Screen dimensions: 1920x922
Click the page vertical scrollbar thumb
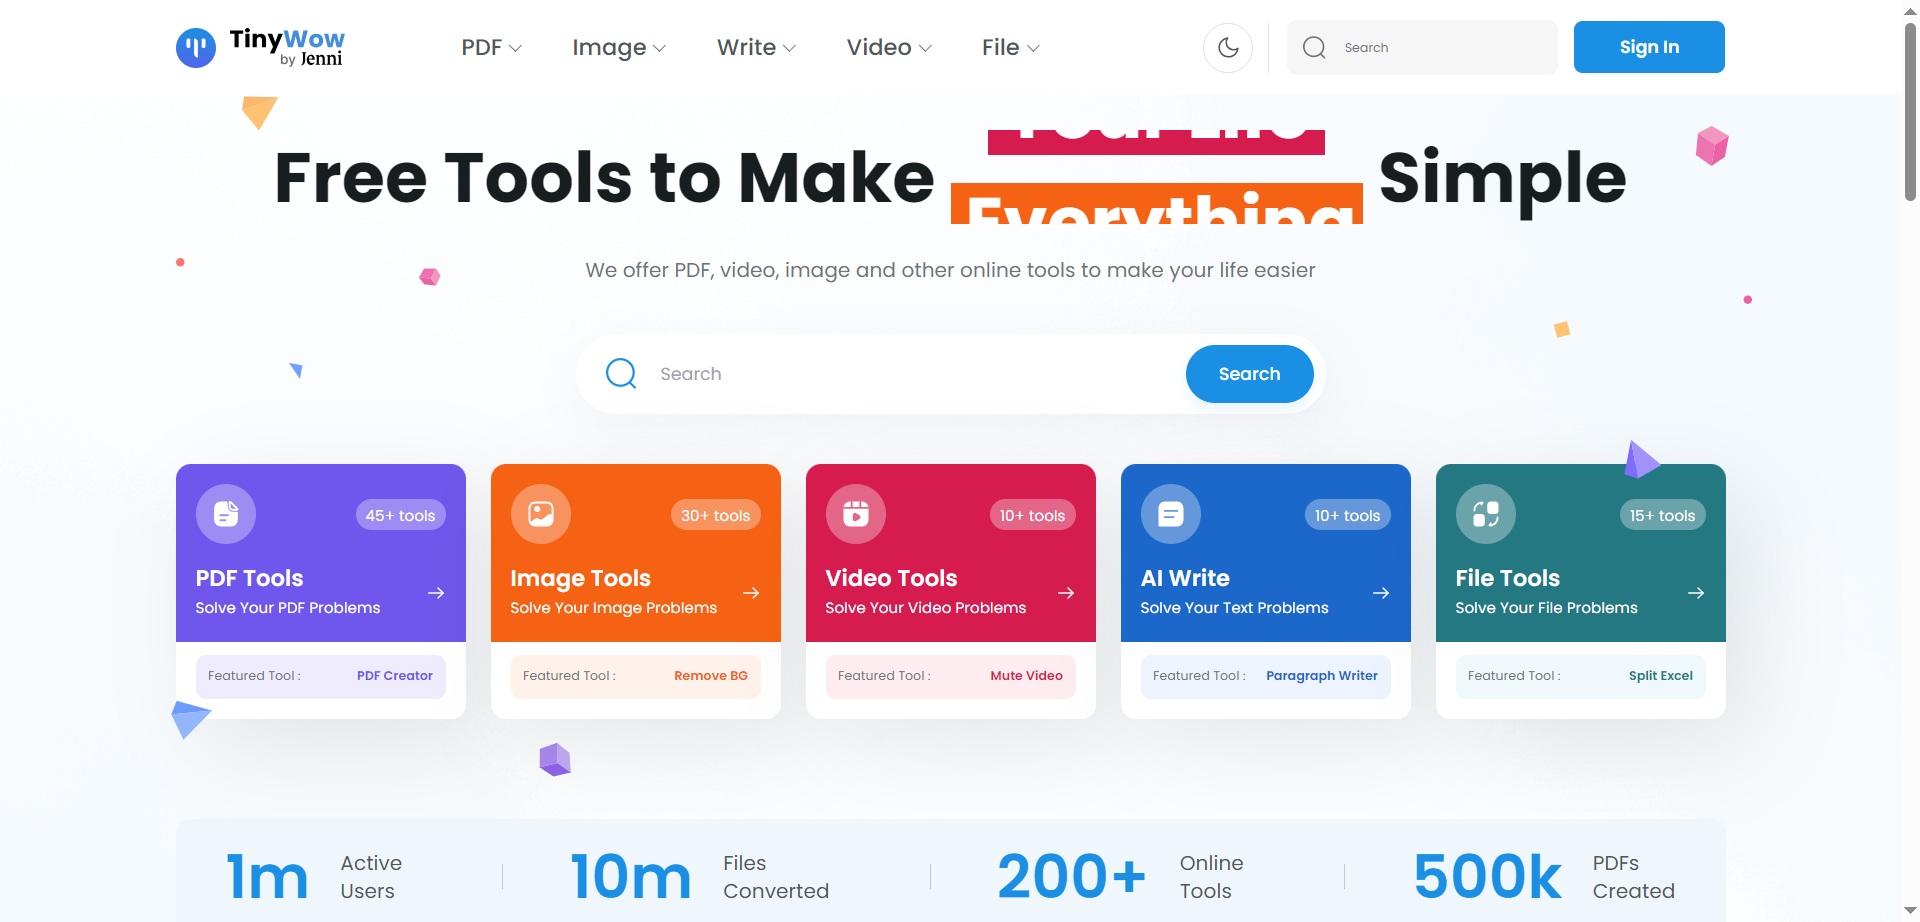(1910, 110)
